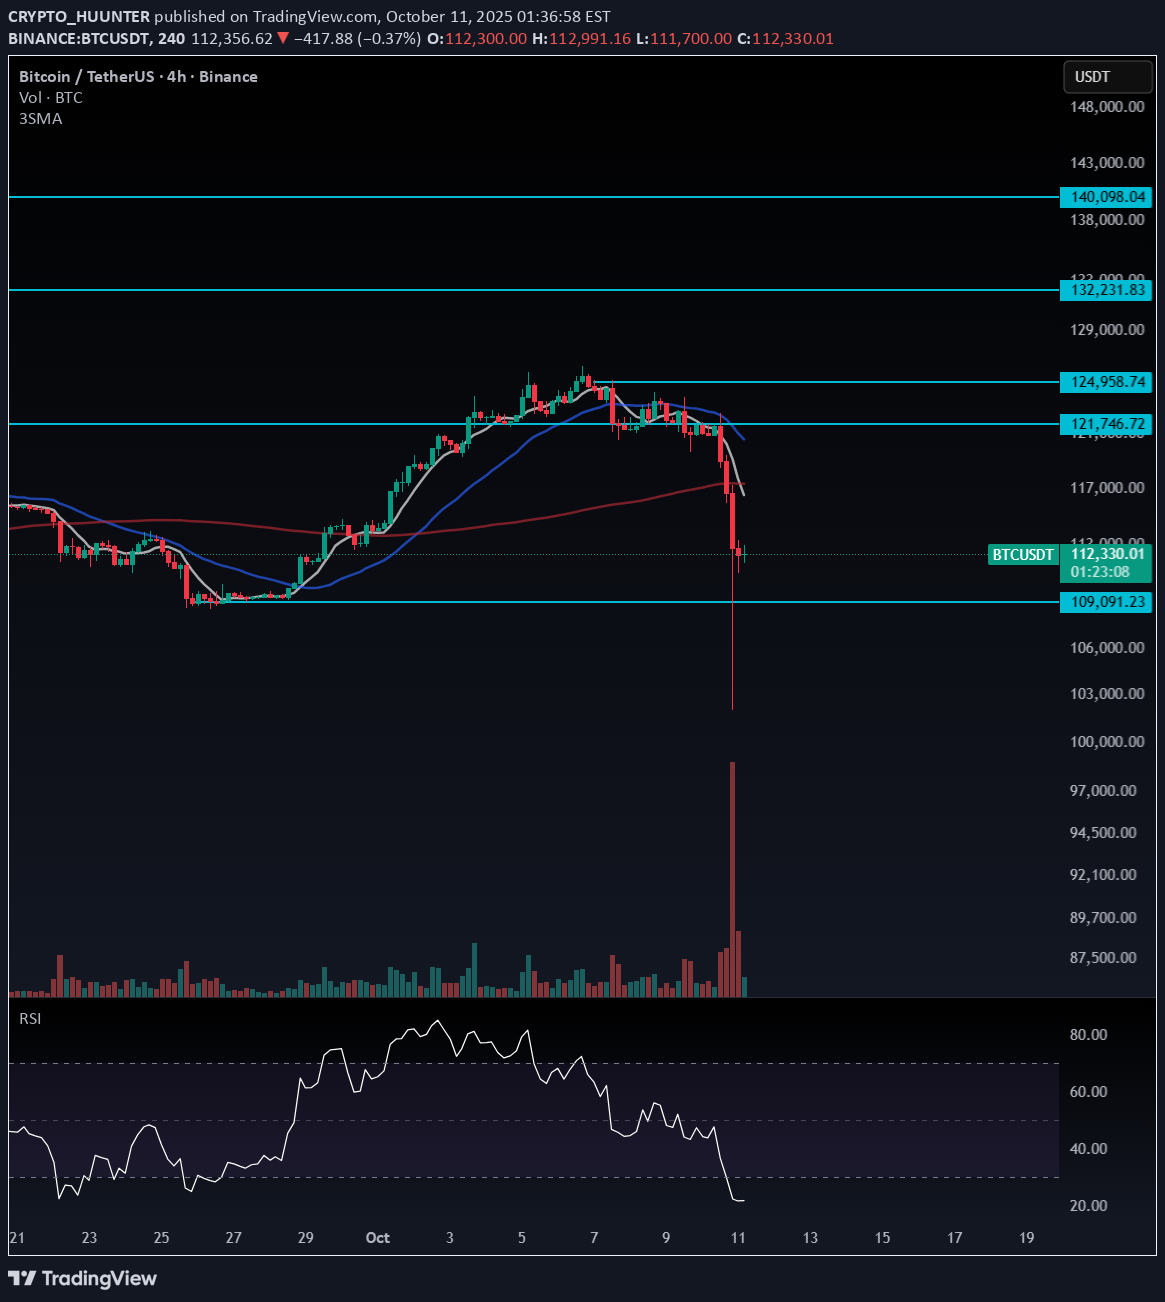Image resolution: width=1165 pixels, height=1302 pixels.
Task: Click the 121,746.72 price level label
Action: coord(1105,424)
